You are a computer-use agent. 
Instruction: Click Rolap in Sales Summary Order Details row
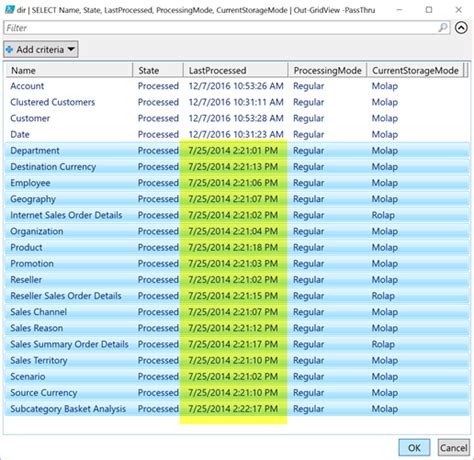point(383,344)
